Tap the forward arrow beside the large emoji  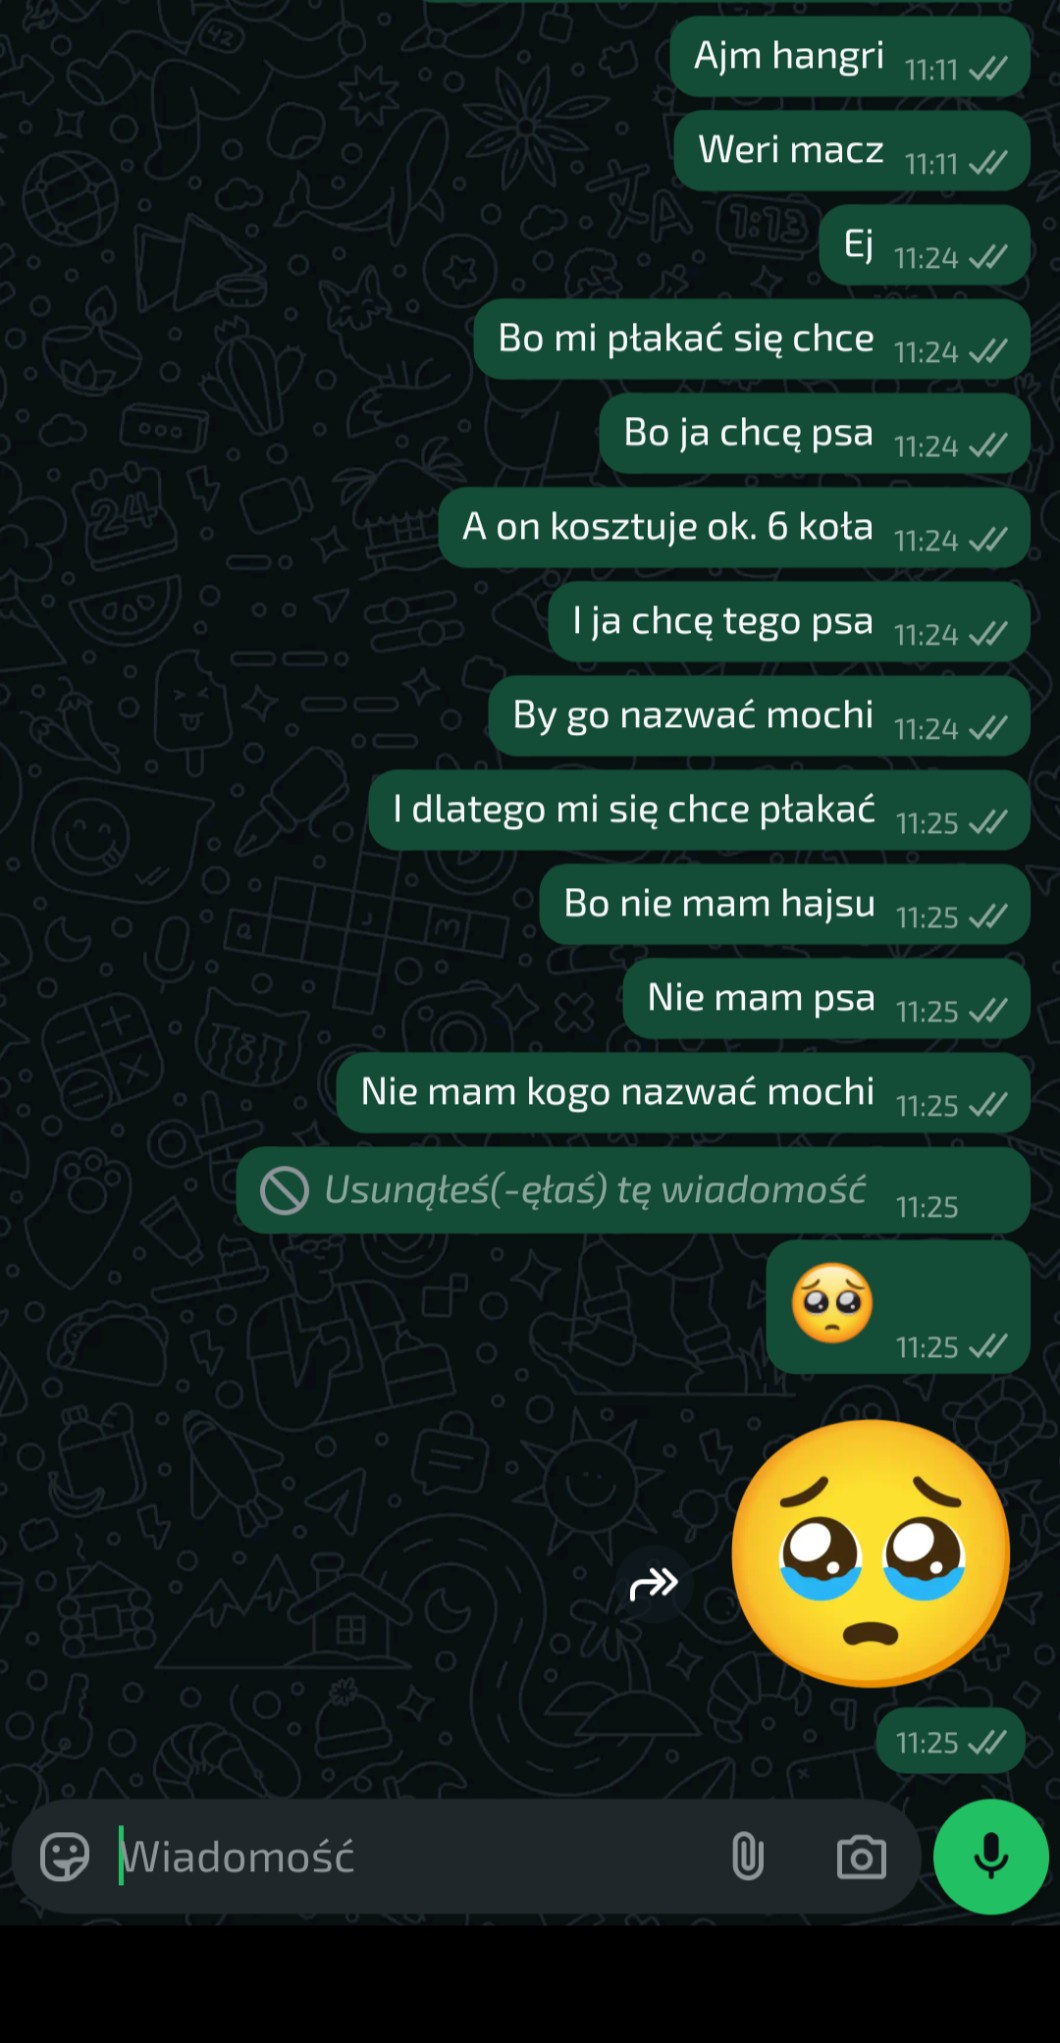[654, 1583]
